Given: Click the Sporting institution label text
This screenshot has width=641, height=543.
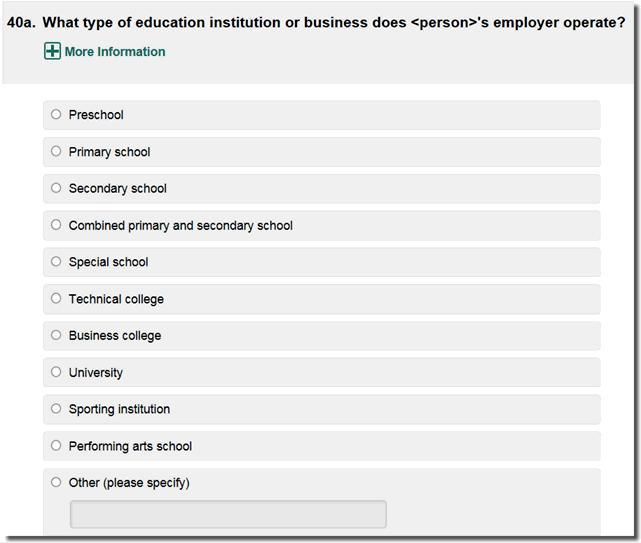Looking at the screenshot, I should 119,409.
